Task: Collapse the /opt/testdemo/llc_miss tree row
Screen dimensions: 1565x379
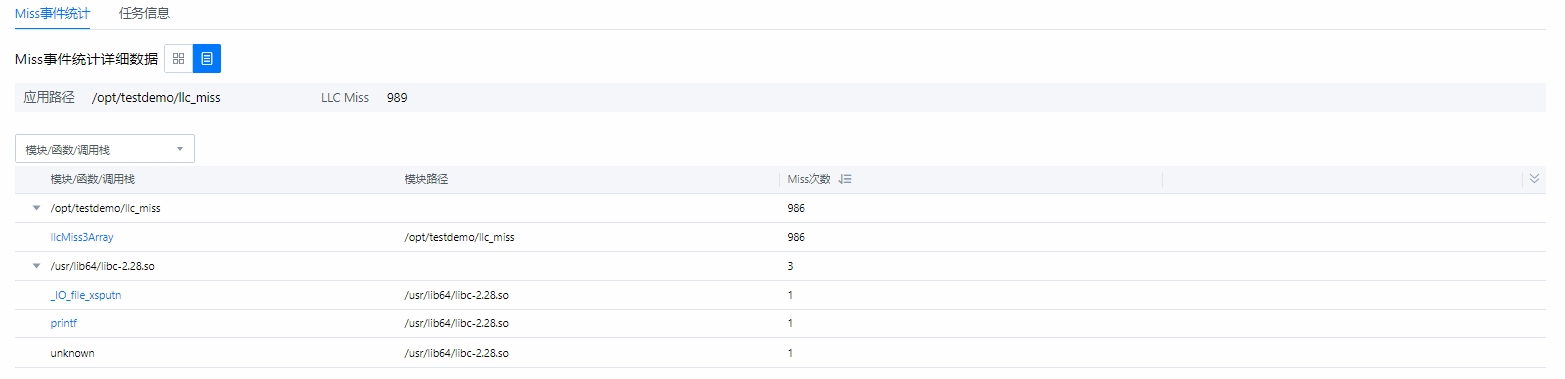Action: 37,209
